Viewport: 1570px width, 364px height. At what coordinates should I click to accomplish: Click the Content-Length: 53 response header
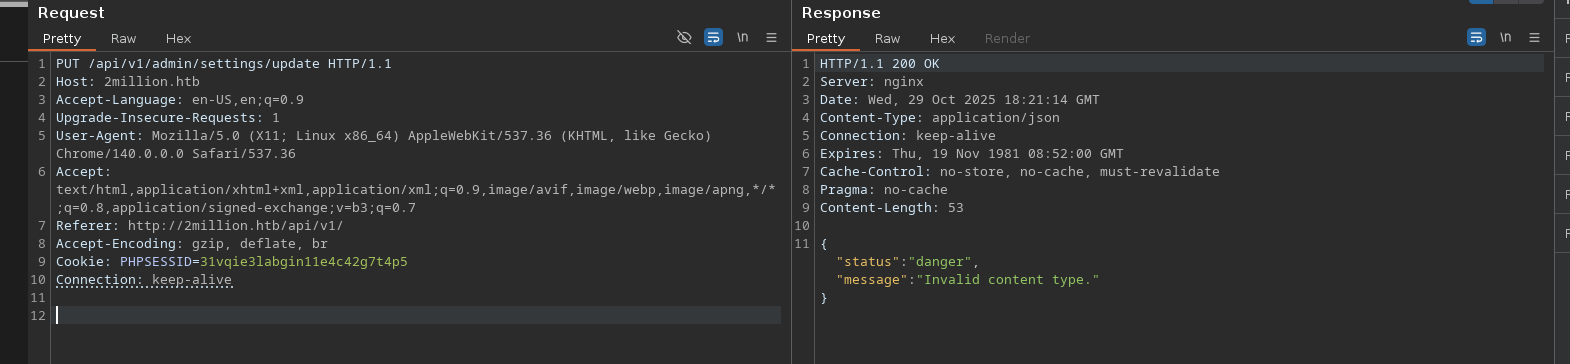click(892, 207)
